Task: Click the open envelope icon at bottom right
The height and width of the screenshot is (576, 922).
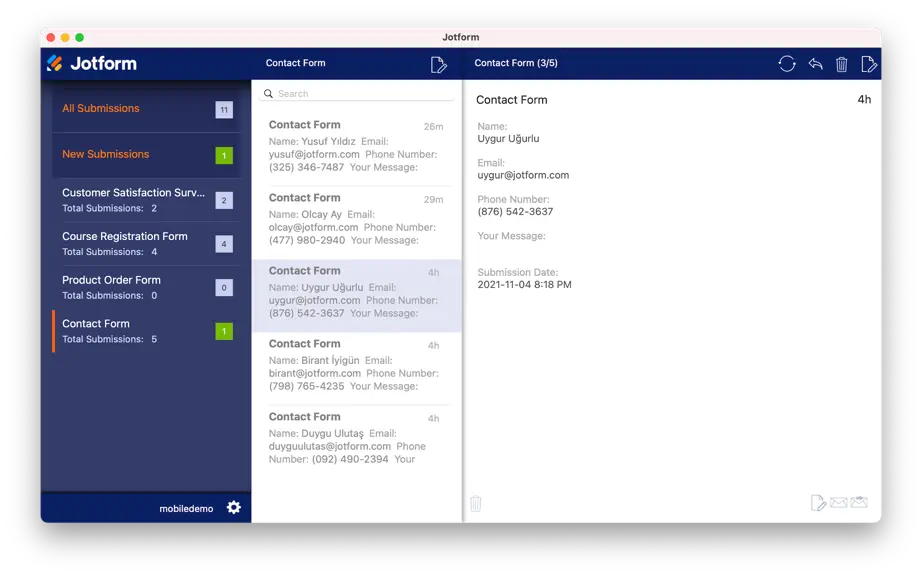Action: coord(859,502)
